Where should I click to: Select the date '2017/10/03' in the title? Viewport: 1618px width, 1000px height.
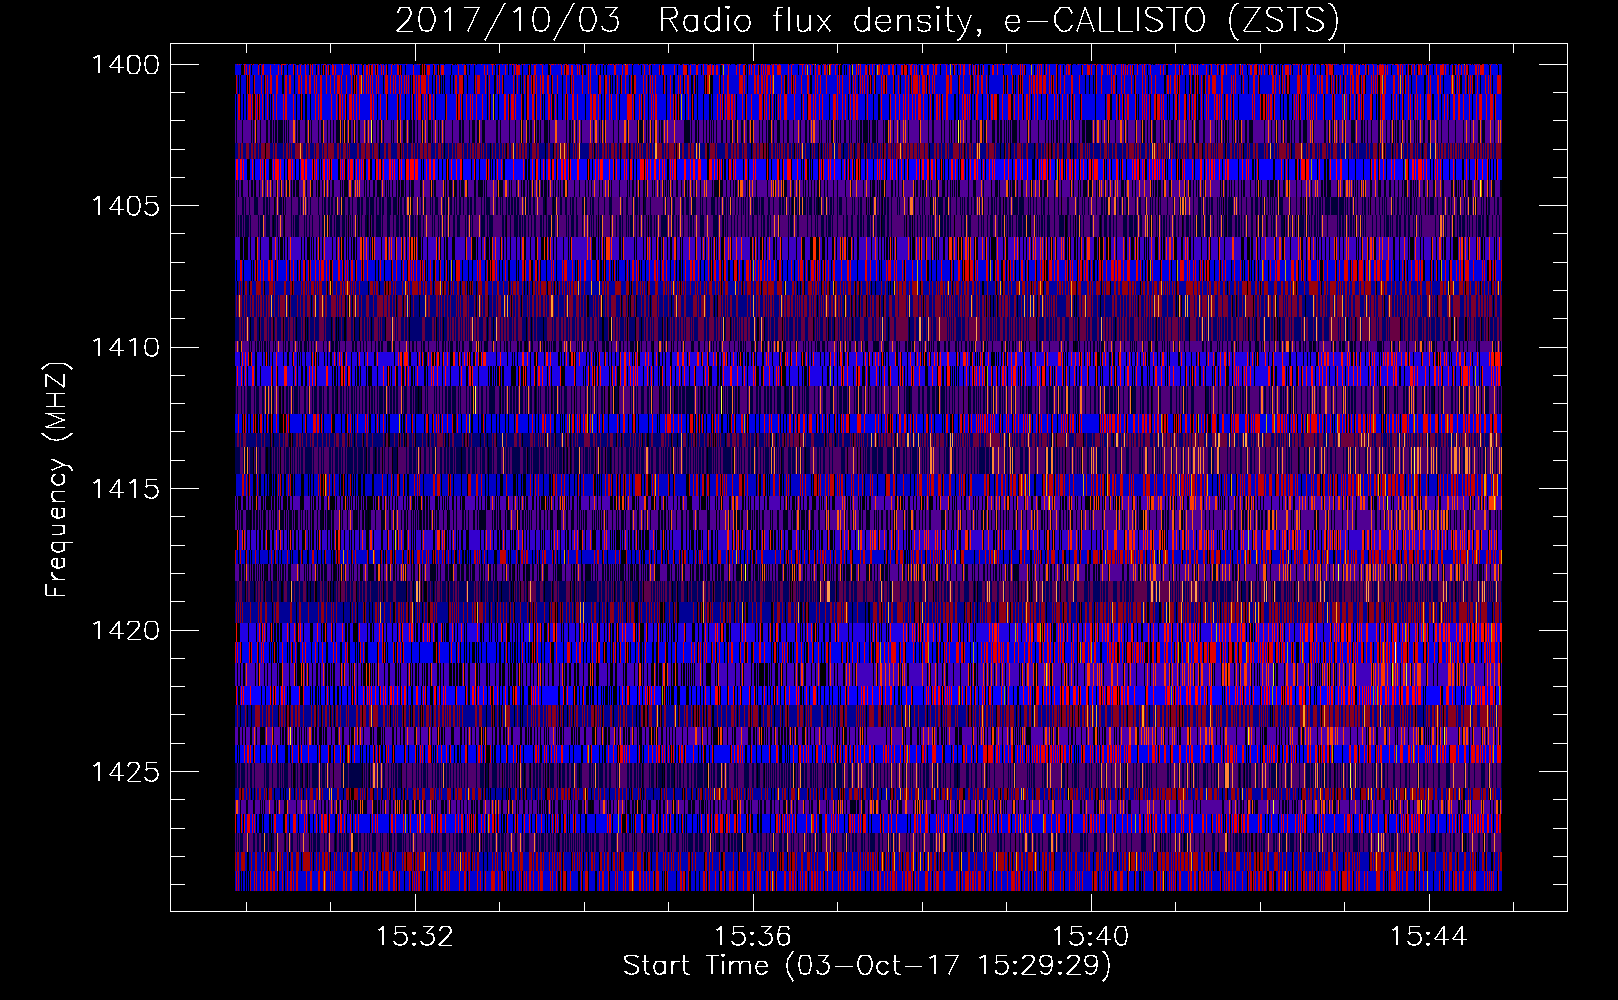point(507,20)
